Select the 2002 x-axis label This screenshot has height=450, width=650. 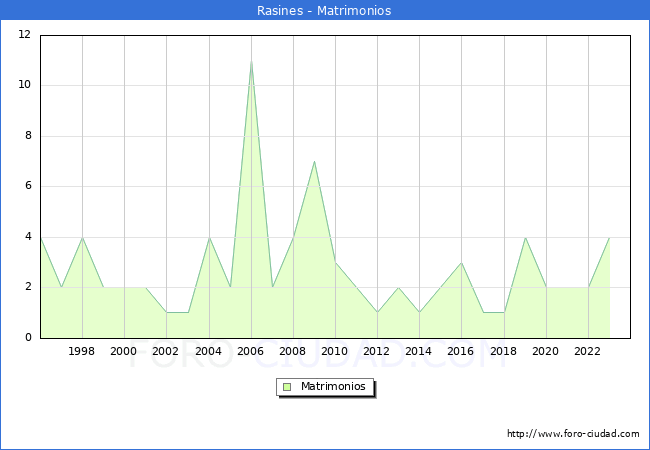point(166,352)
